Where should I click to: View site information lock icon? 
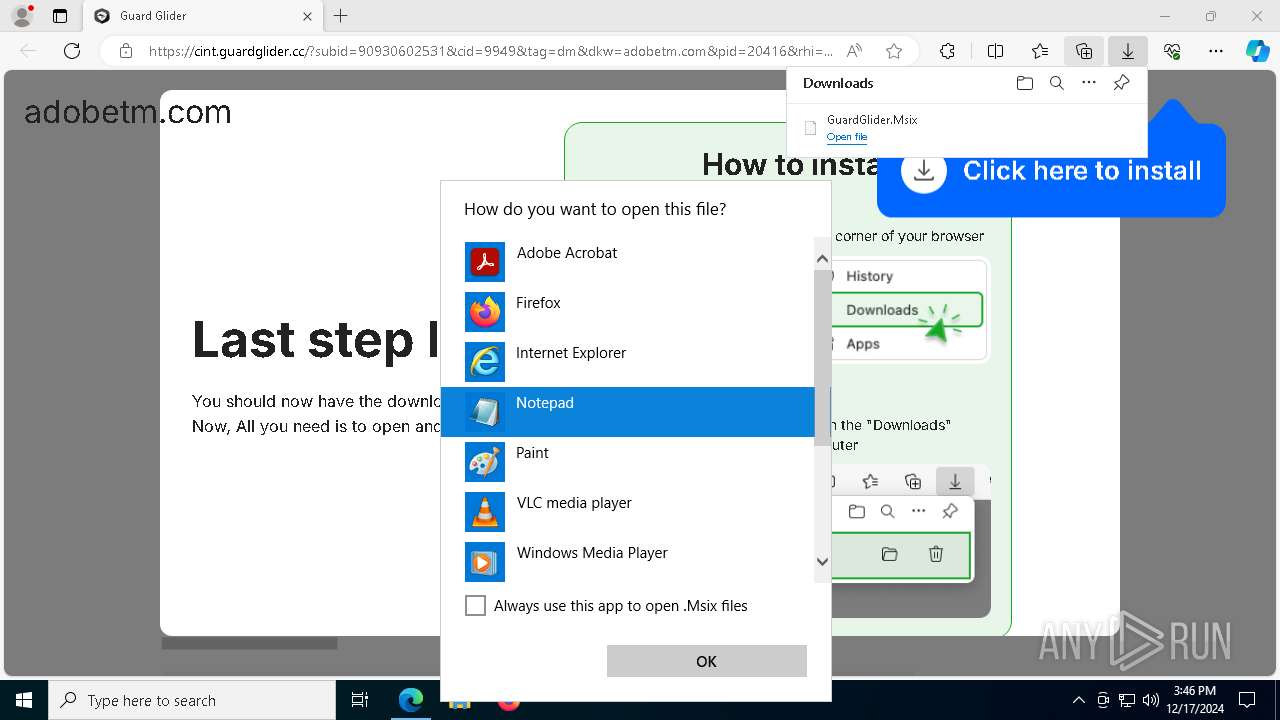tap(125, 51)
